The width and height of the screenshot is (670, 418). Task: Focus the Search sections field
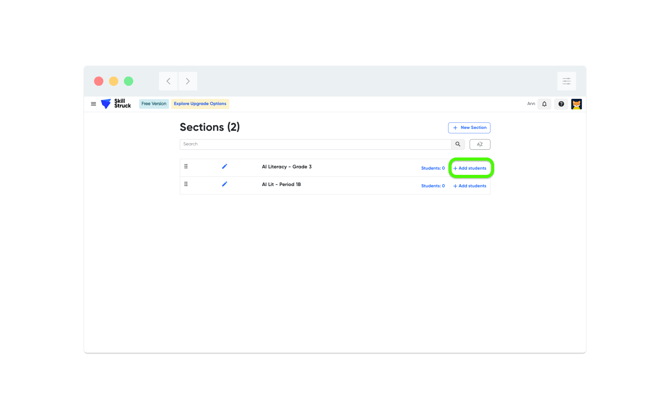[315, 144]
